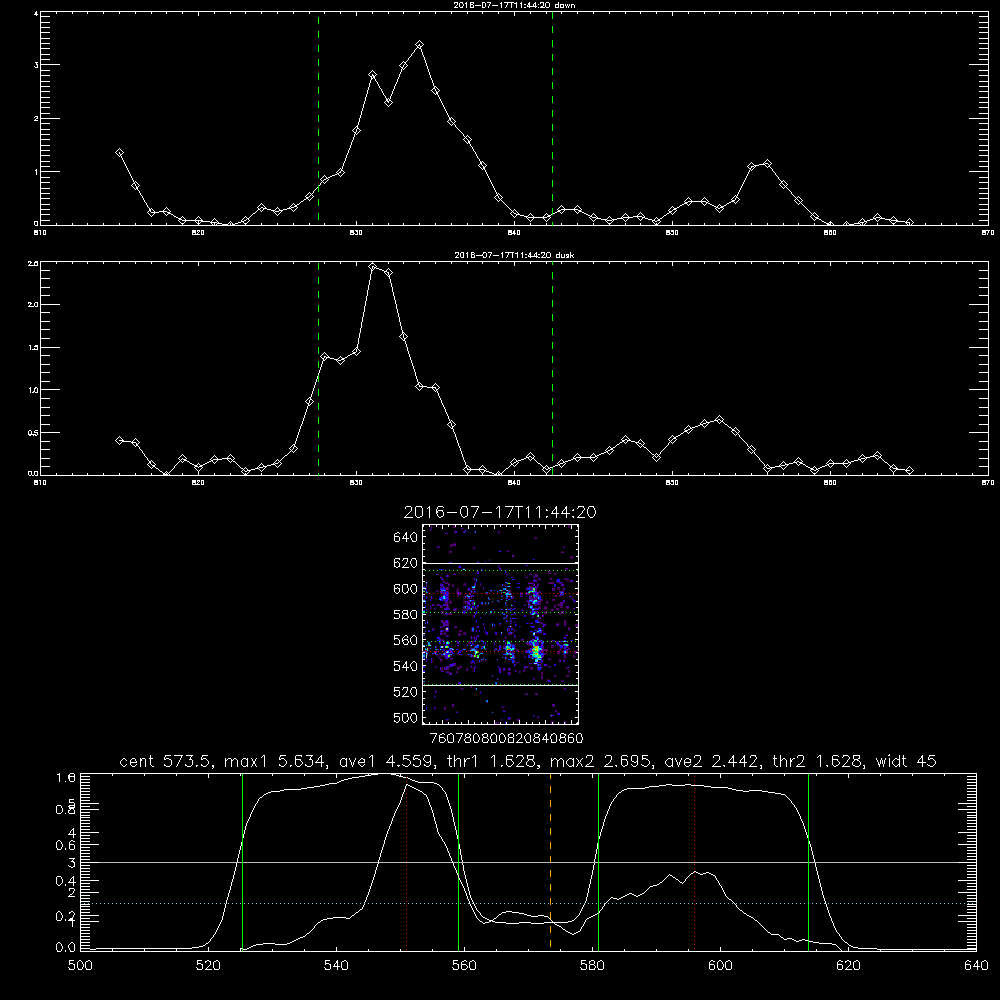
Task: Select the green vertical line near 559 in the profile plot
Action: tap(459, 862)
